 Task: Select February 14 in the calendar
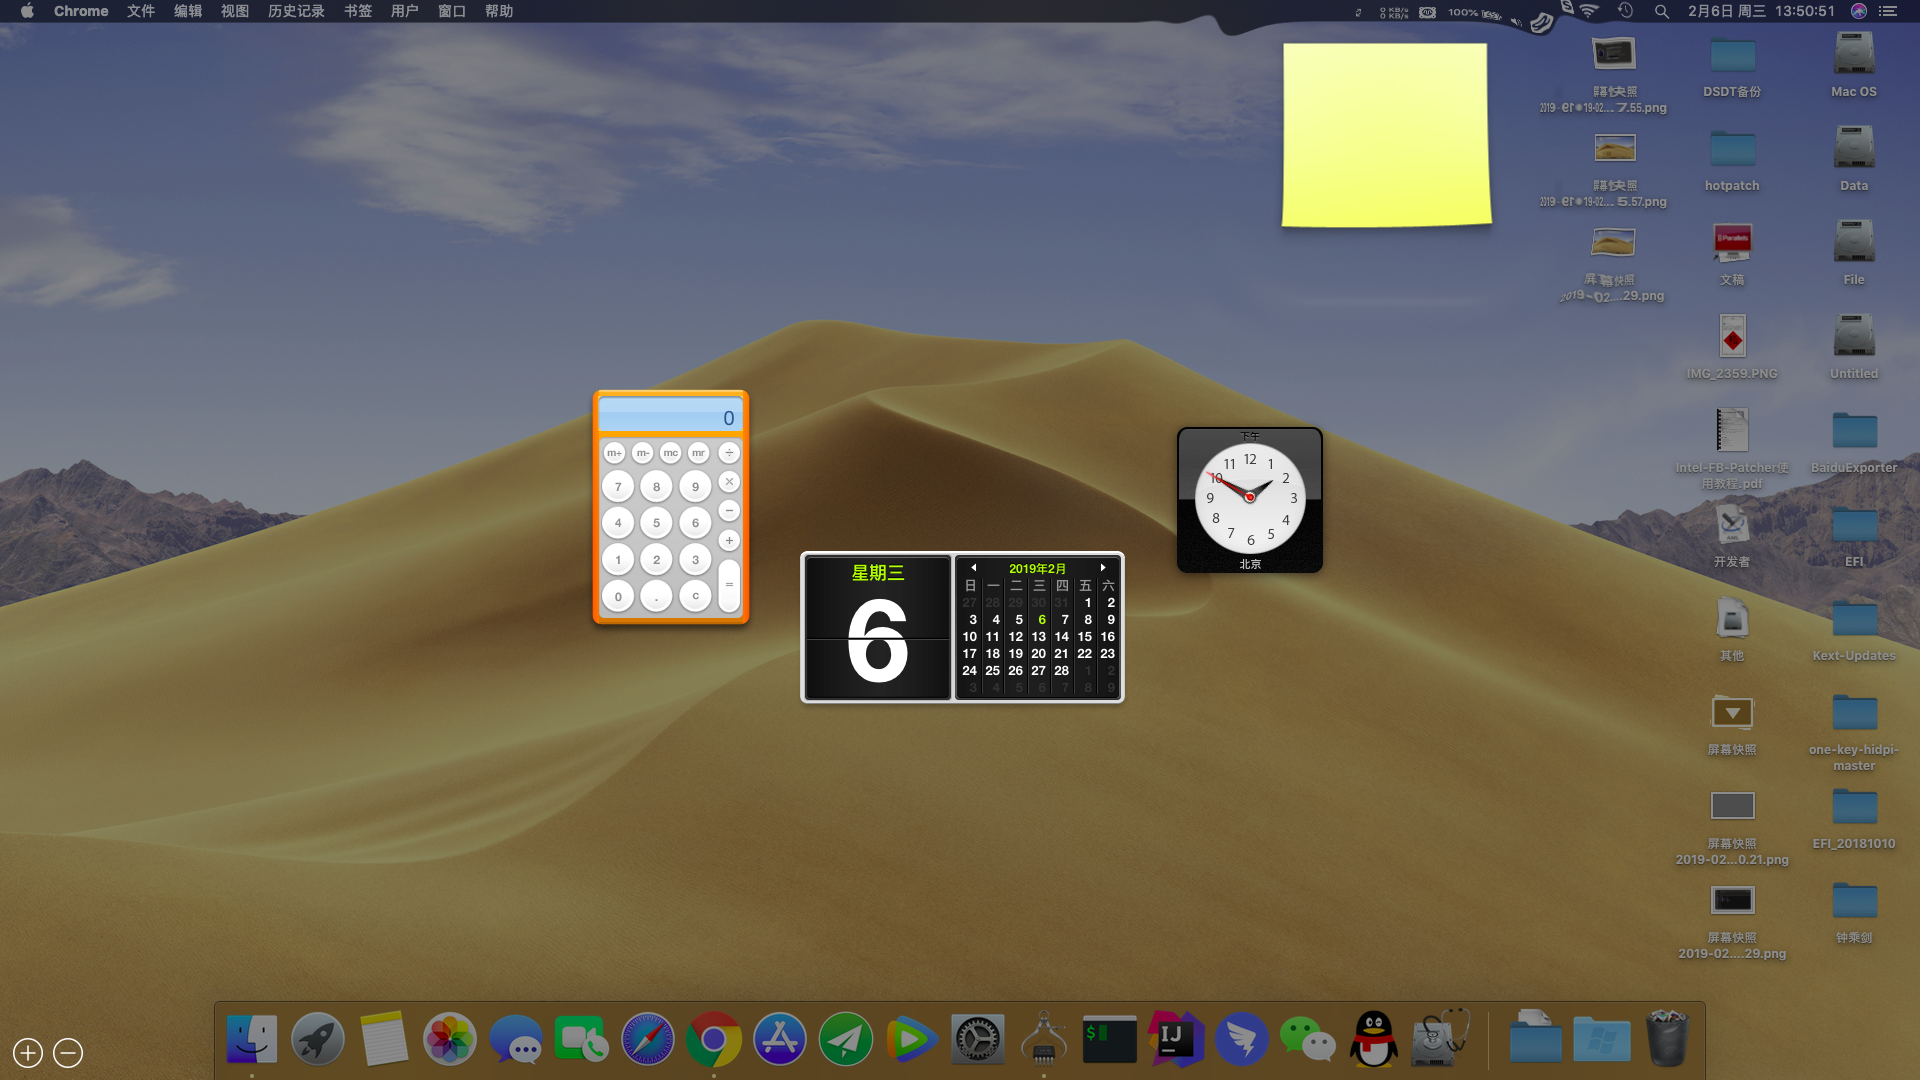(x=1061, y=637)
